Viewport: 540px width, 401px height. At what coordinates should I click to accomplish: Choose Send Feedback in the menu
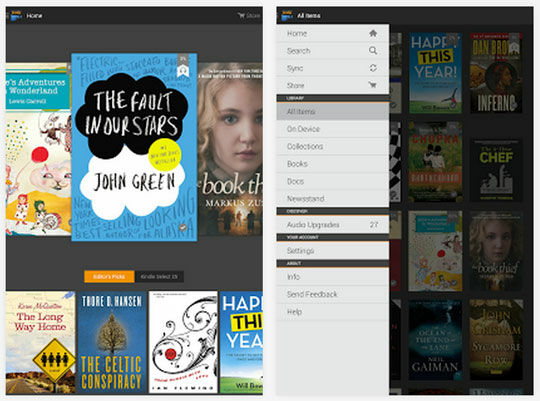click(x=333, y=294)
